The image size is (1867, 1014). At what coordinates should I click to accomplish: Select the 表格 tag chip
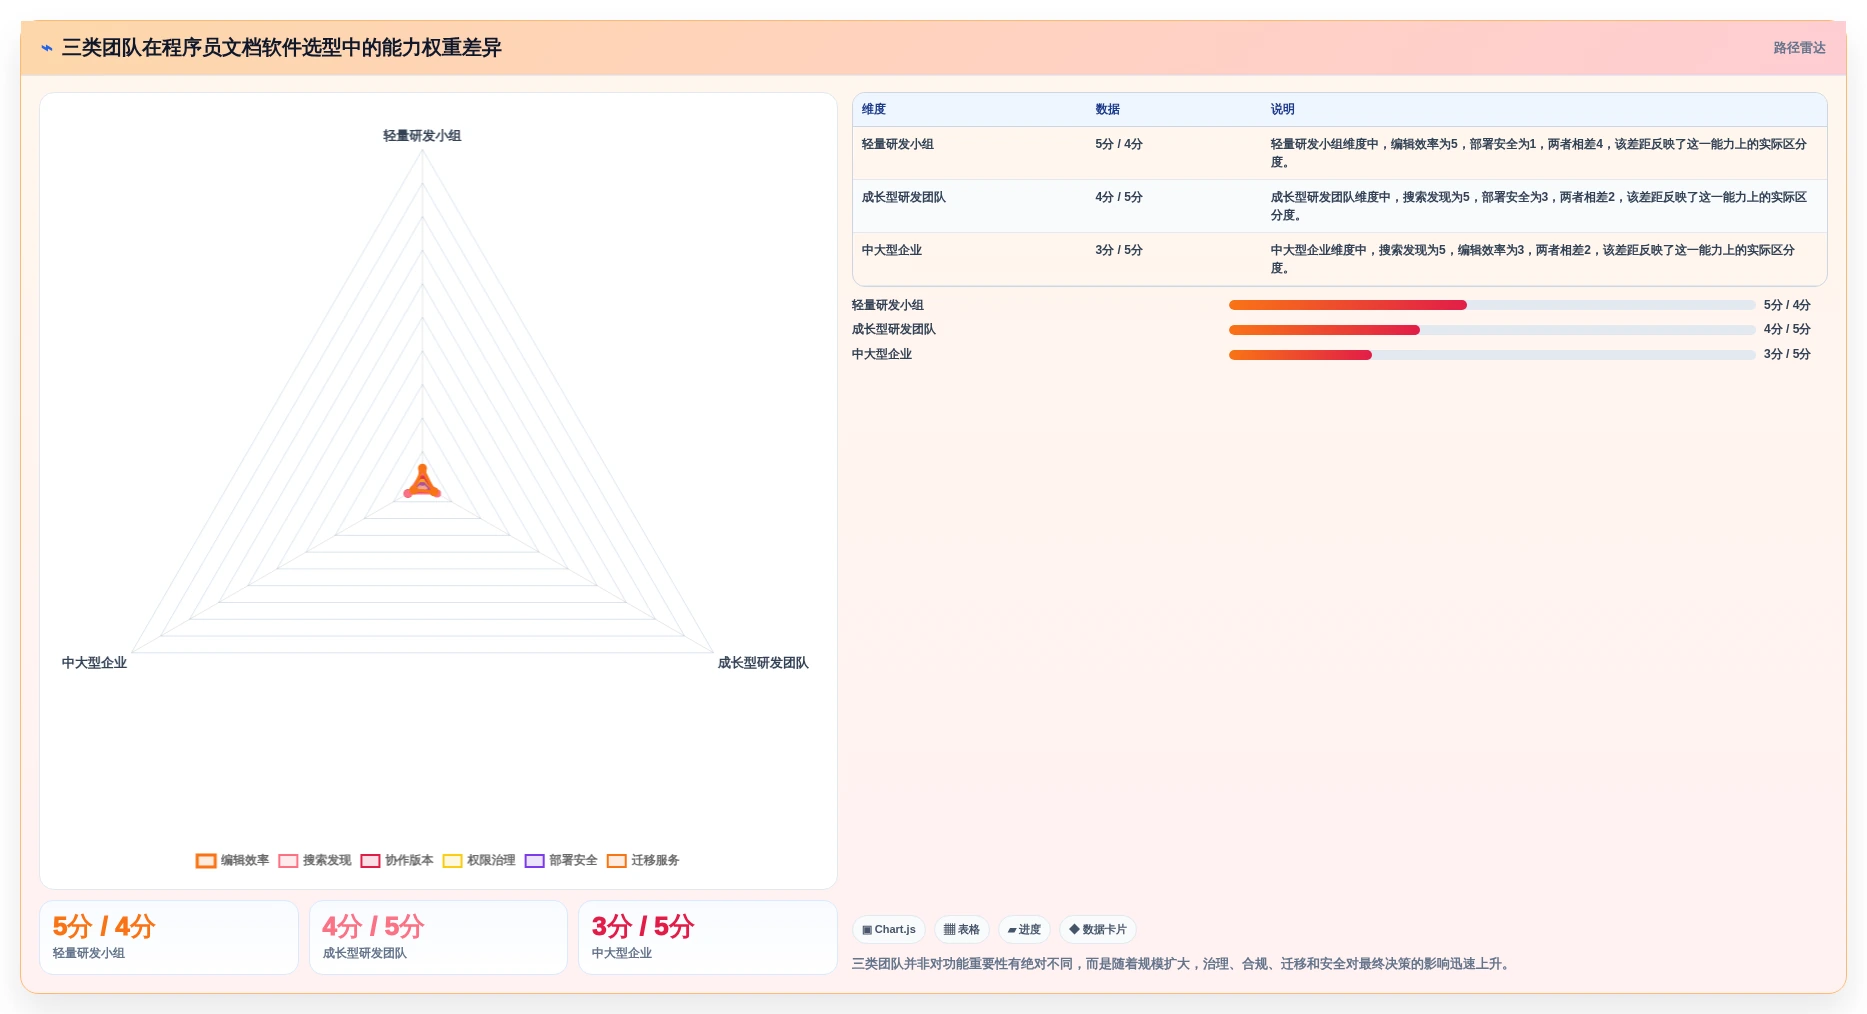(962, 929)
